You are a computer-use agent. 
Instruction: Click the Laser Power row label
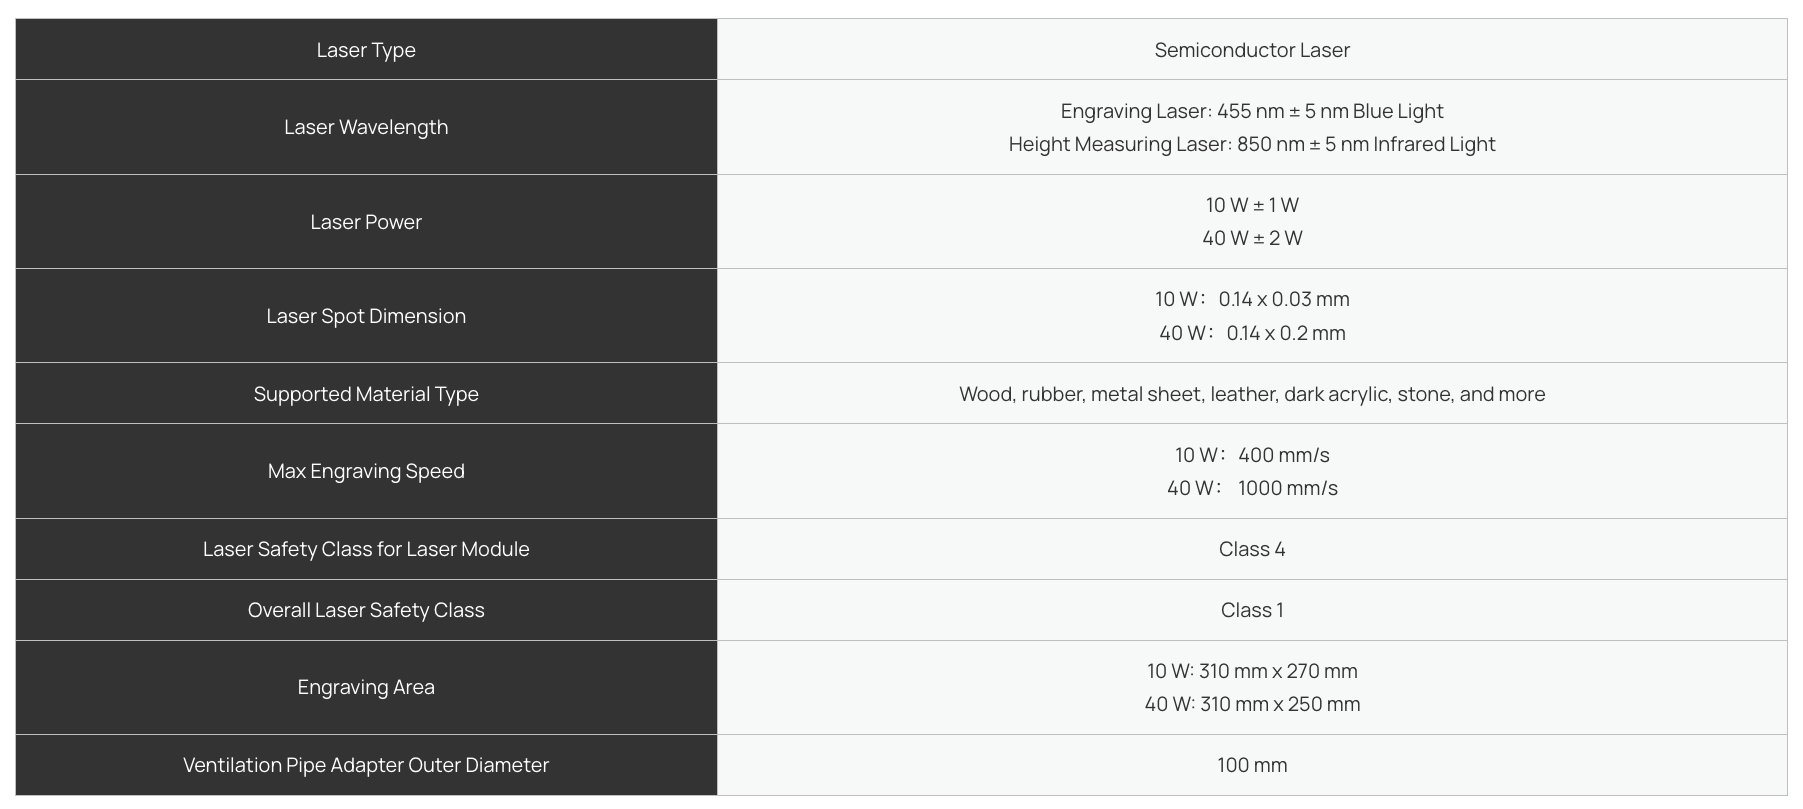tap(366, 222)
